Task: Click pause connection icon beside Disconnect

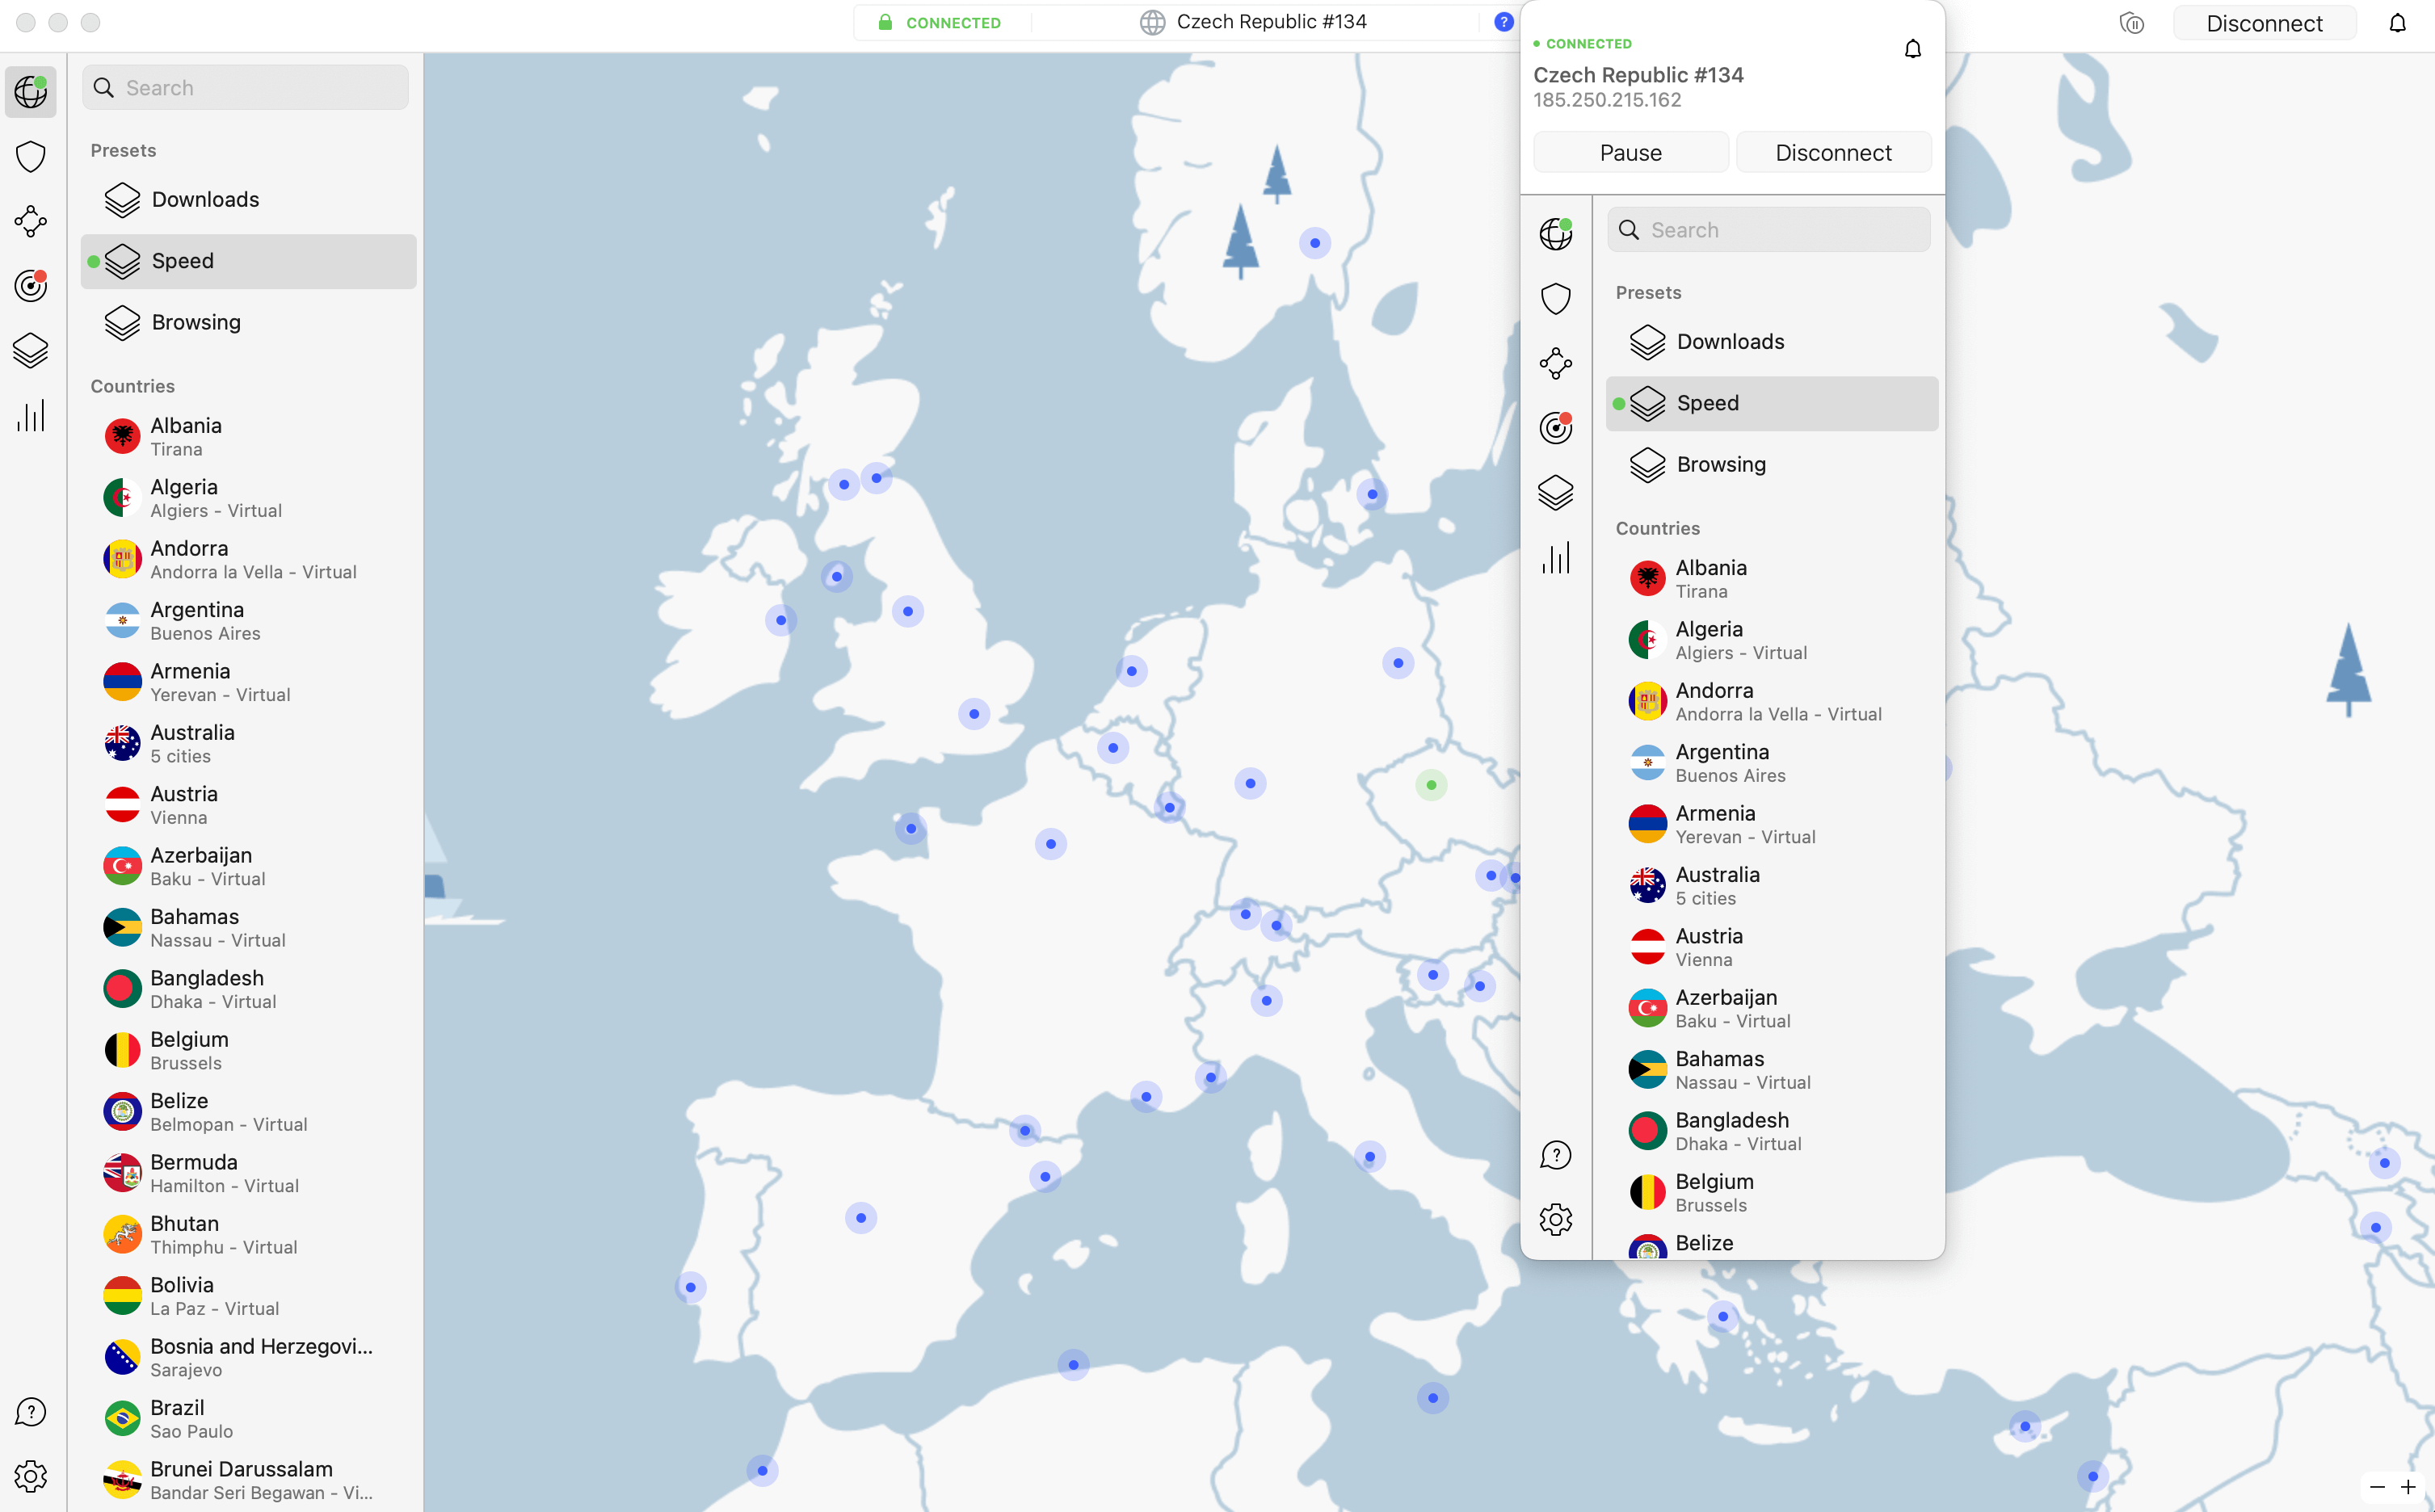Action: (x=2131, y=23)
